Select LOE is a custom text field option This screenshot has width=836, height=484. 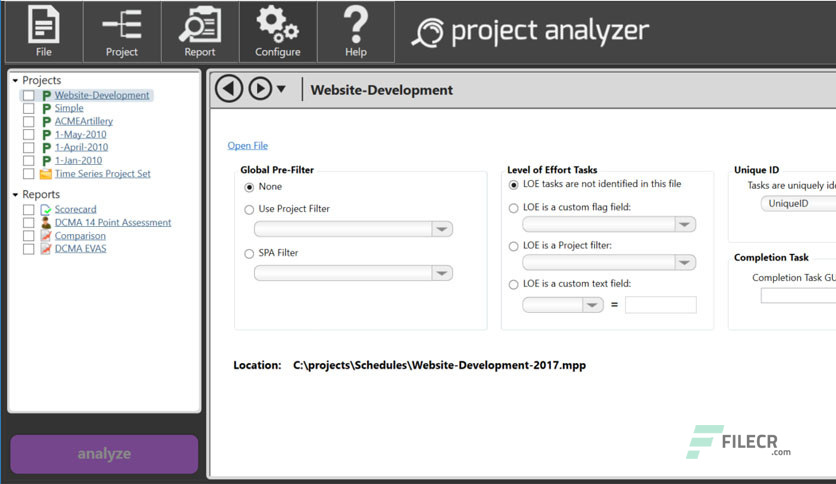(513, 285)
